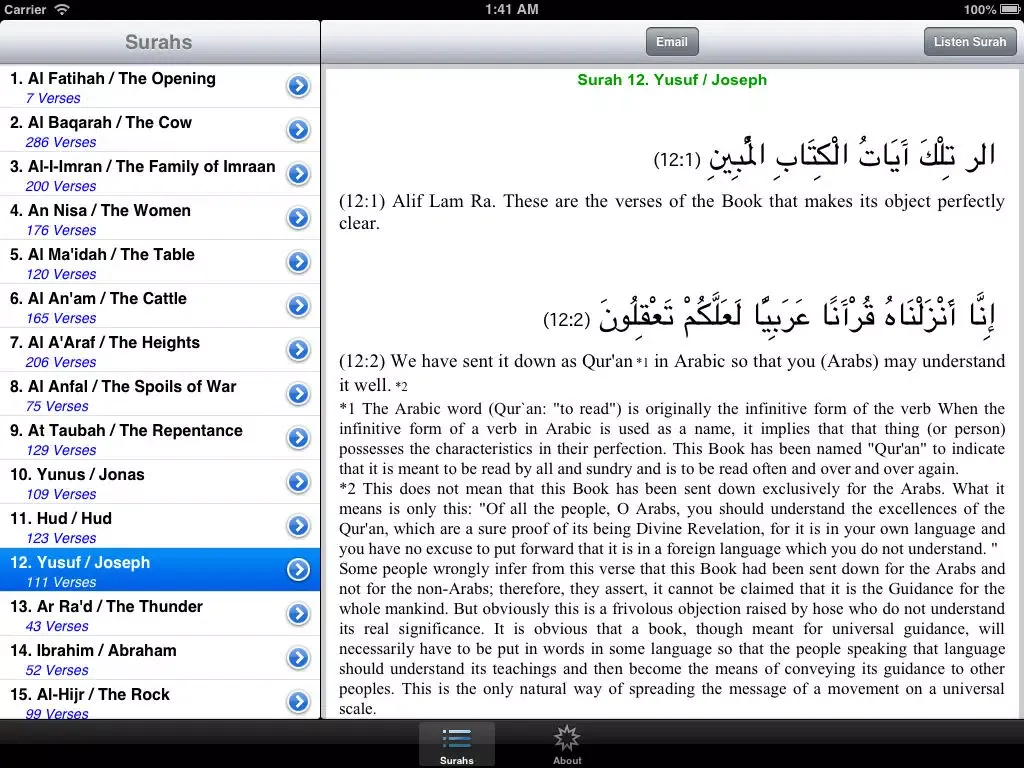Tap arrow on selected Yusuf row
The image size is (1024, 768).
[x=298, y=569]
